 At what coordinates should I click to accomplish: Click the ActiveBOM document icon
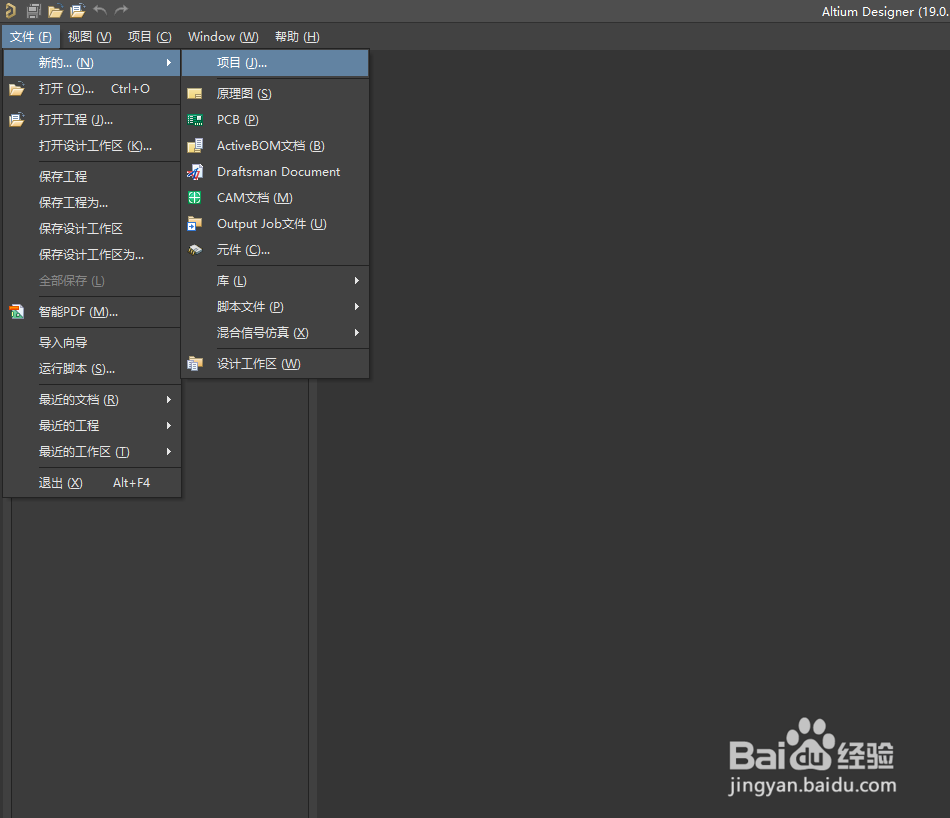pyautogui.click(x=194, y=146)
